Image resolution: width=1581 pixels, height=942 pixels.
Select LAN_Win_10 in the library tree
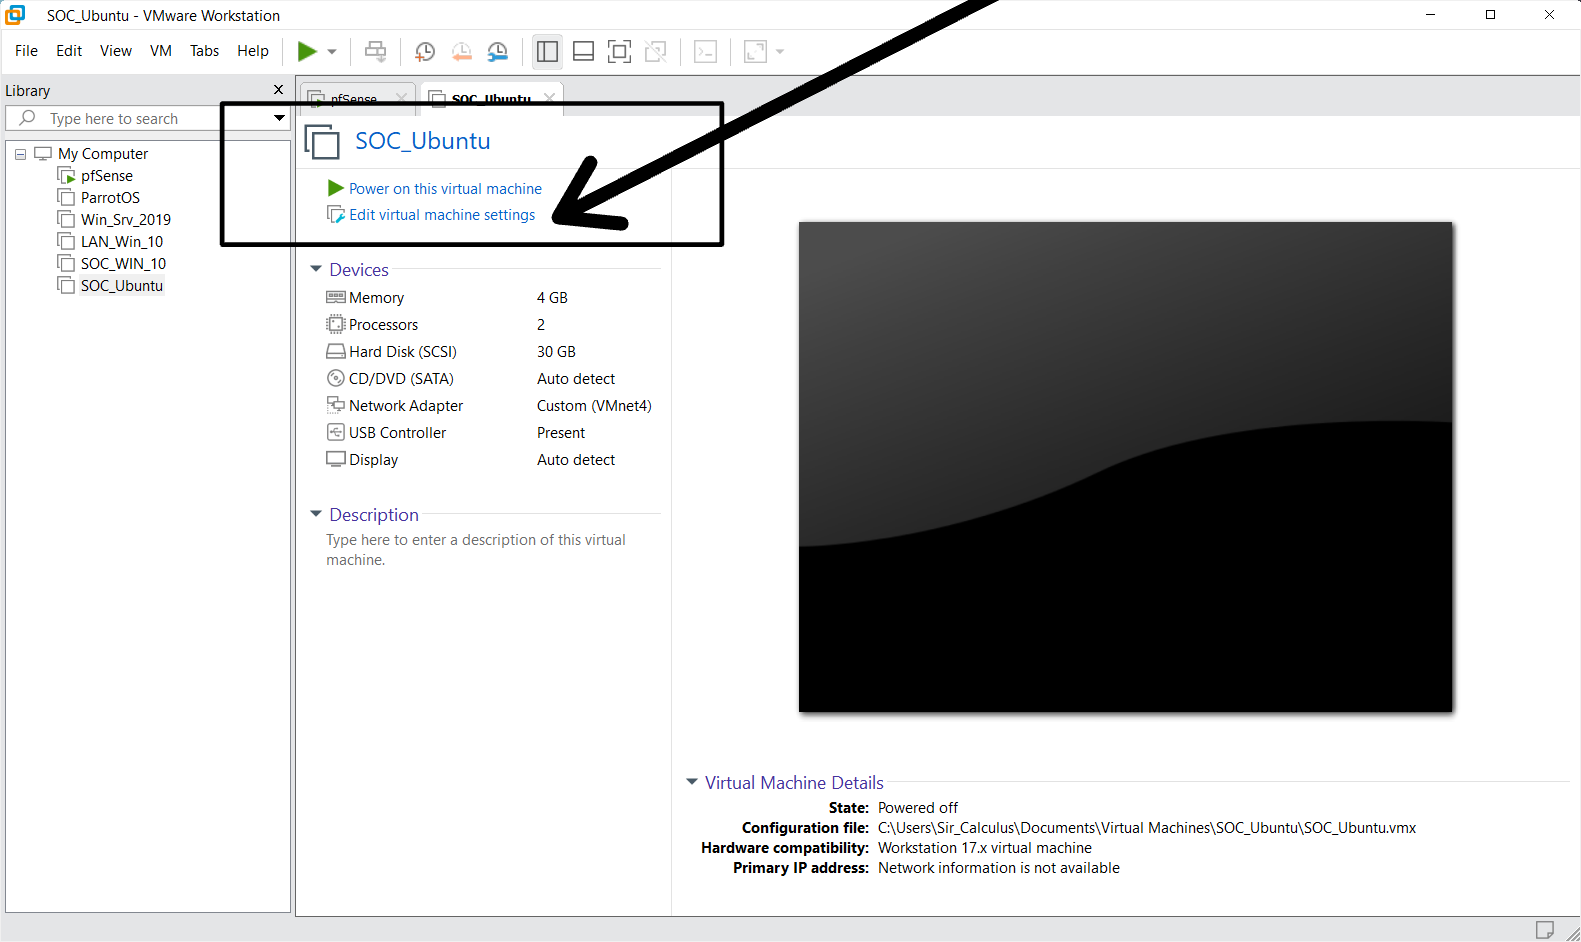(x=122, y=242)
